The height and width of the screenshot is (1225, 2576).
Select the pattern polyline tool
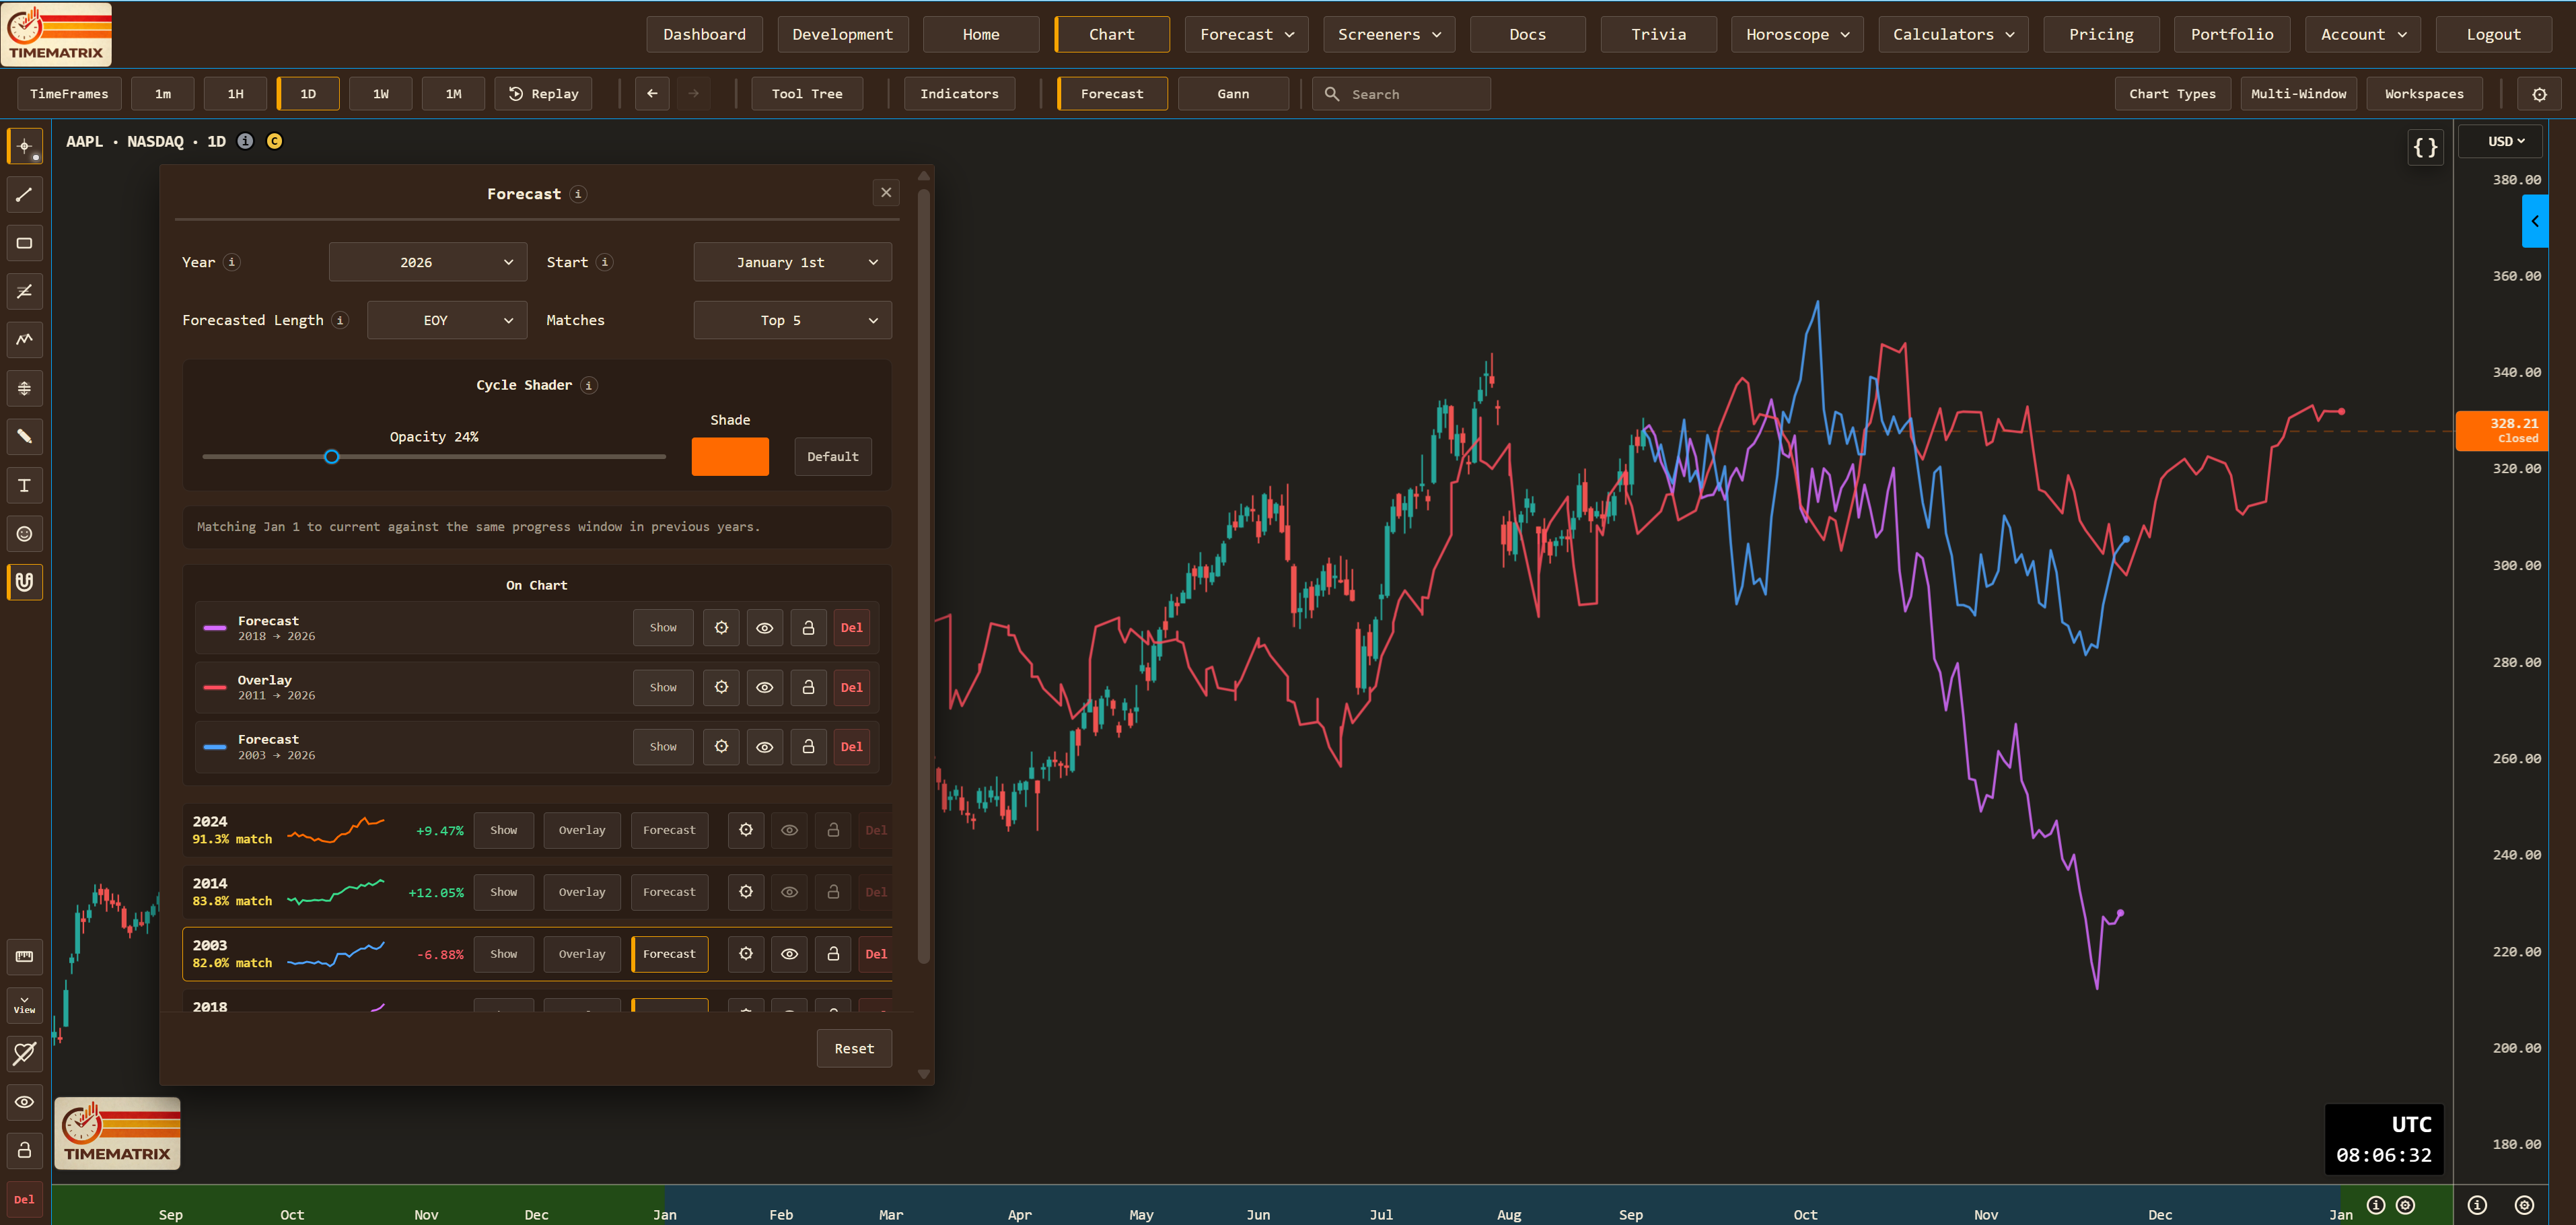(25, 340)
